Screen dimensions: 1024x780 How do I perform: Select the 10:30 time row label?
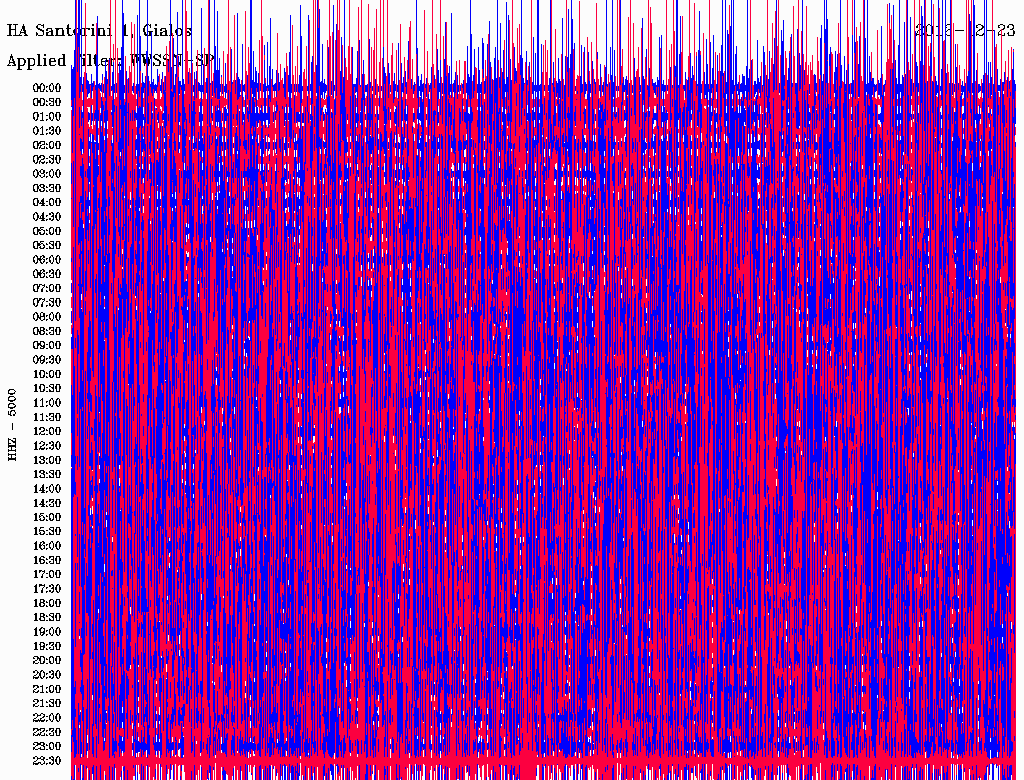coord(47,389)
